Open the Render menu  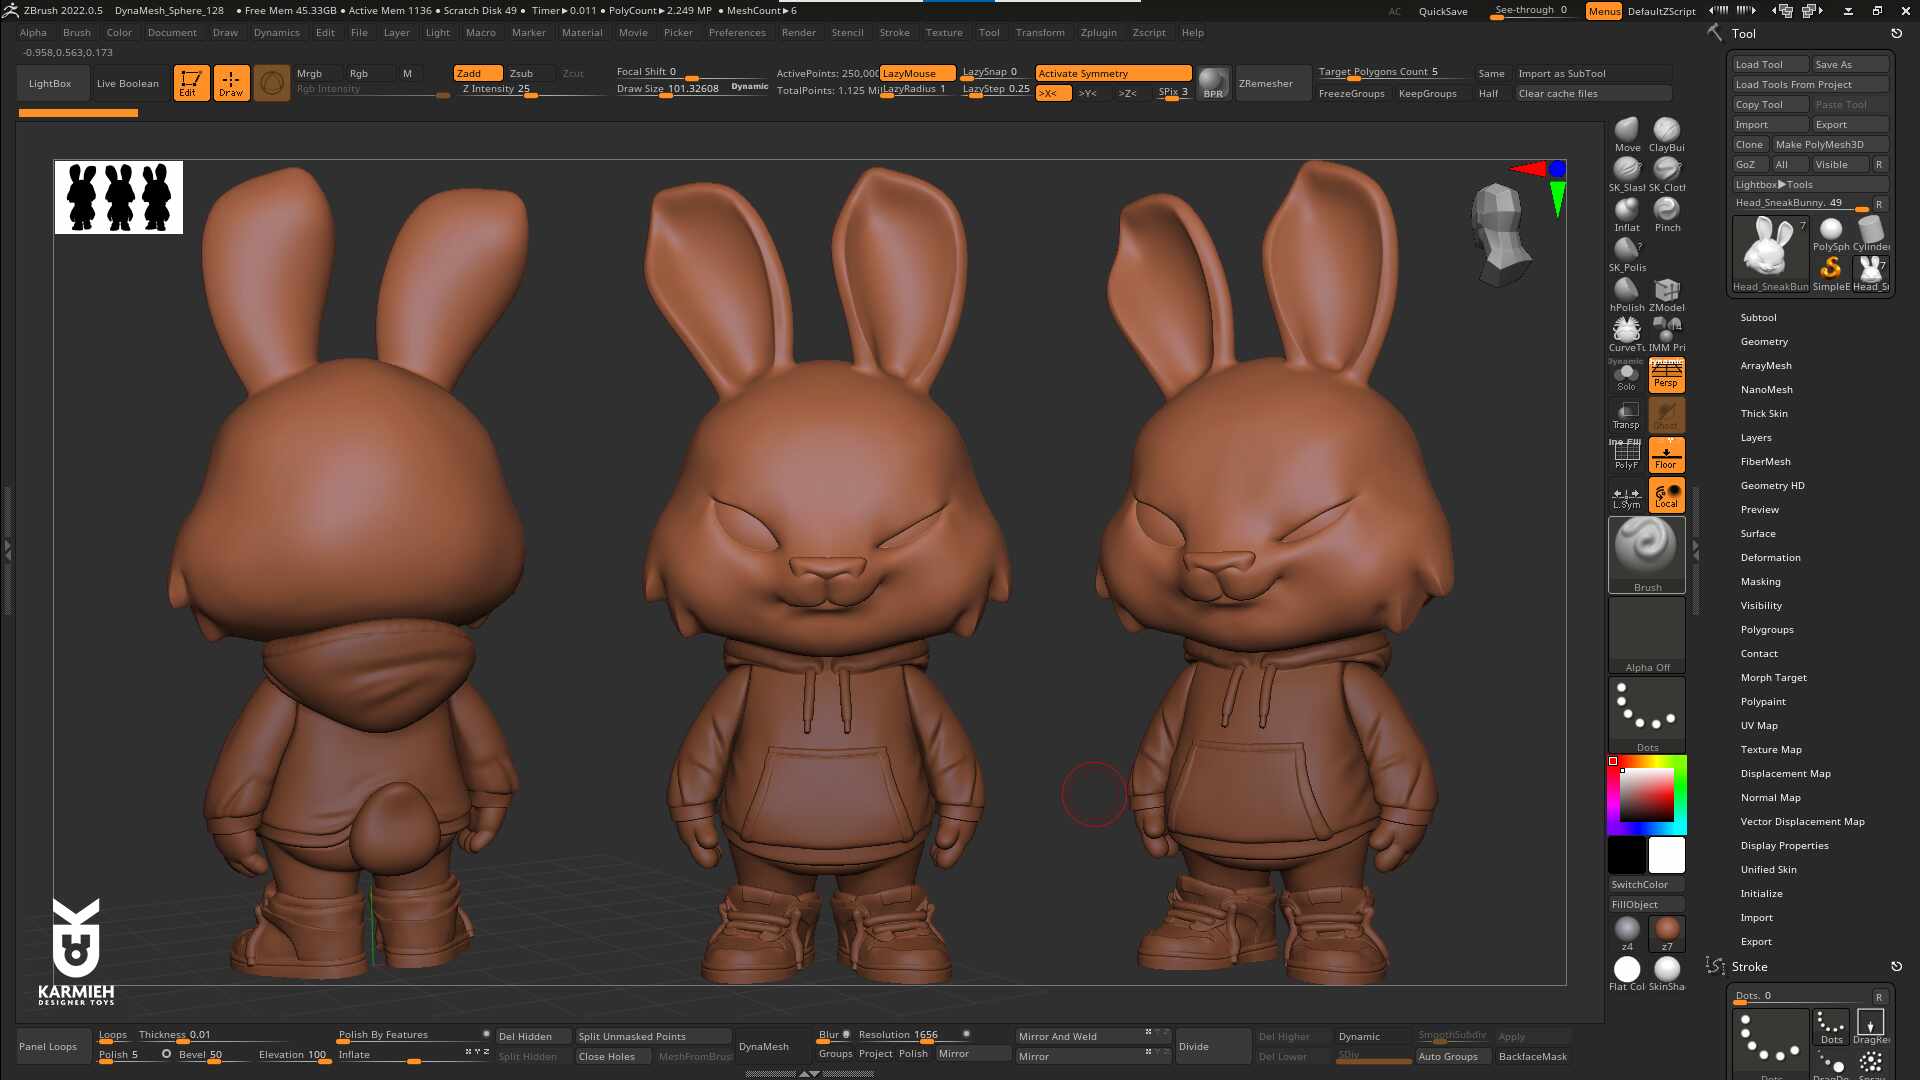point(798,33)
